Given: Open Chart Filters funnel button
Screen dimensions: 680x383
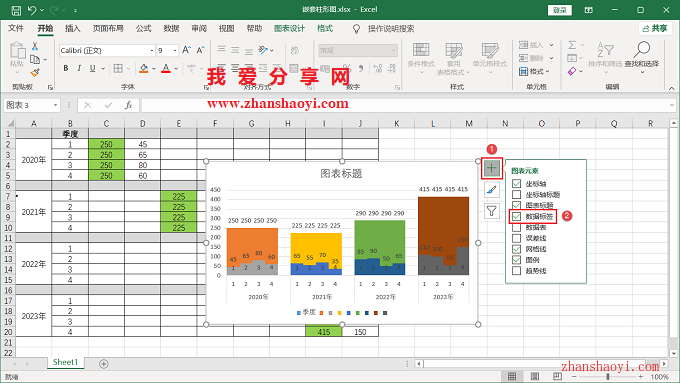Looking at the screenshot, I should click(491, 211).
